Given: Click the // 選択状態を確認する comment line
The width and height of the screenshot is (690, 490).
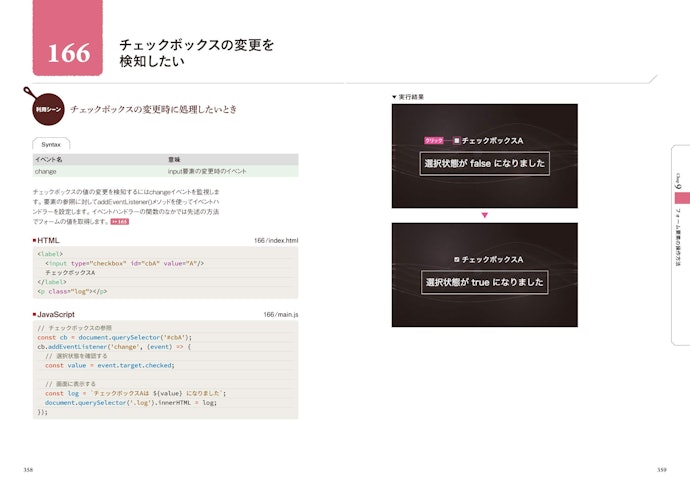Looking at the screenshot, I should click(76, 356).
